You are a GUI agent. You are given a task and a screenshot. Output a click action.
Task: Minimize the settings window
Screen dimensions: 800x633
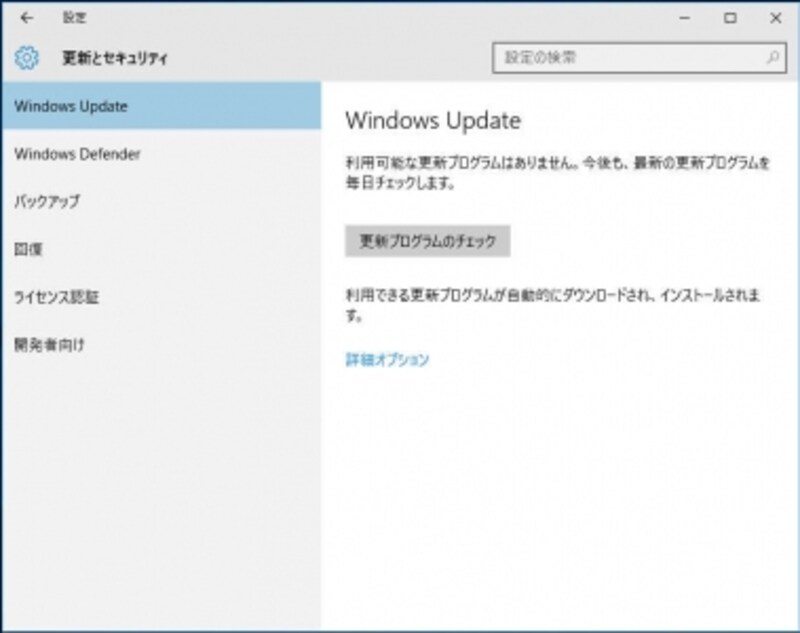[x=685, y=18]
